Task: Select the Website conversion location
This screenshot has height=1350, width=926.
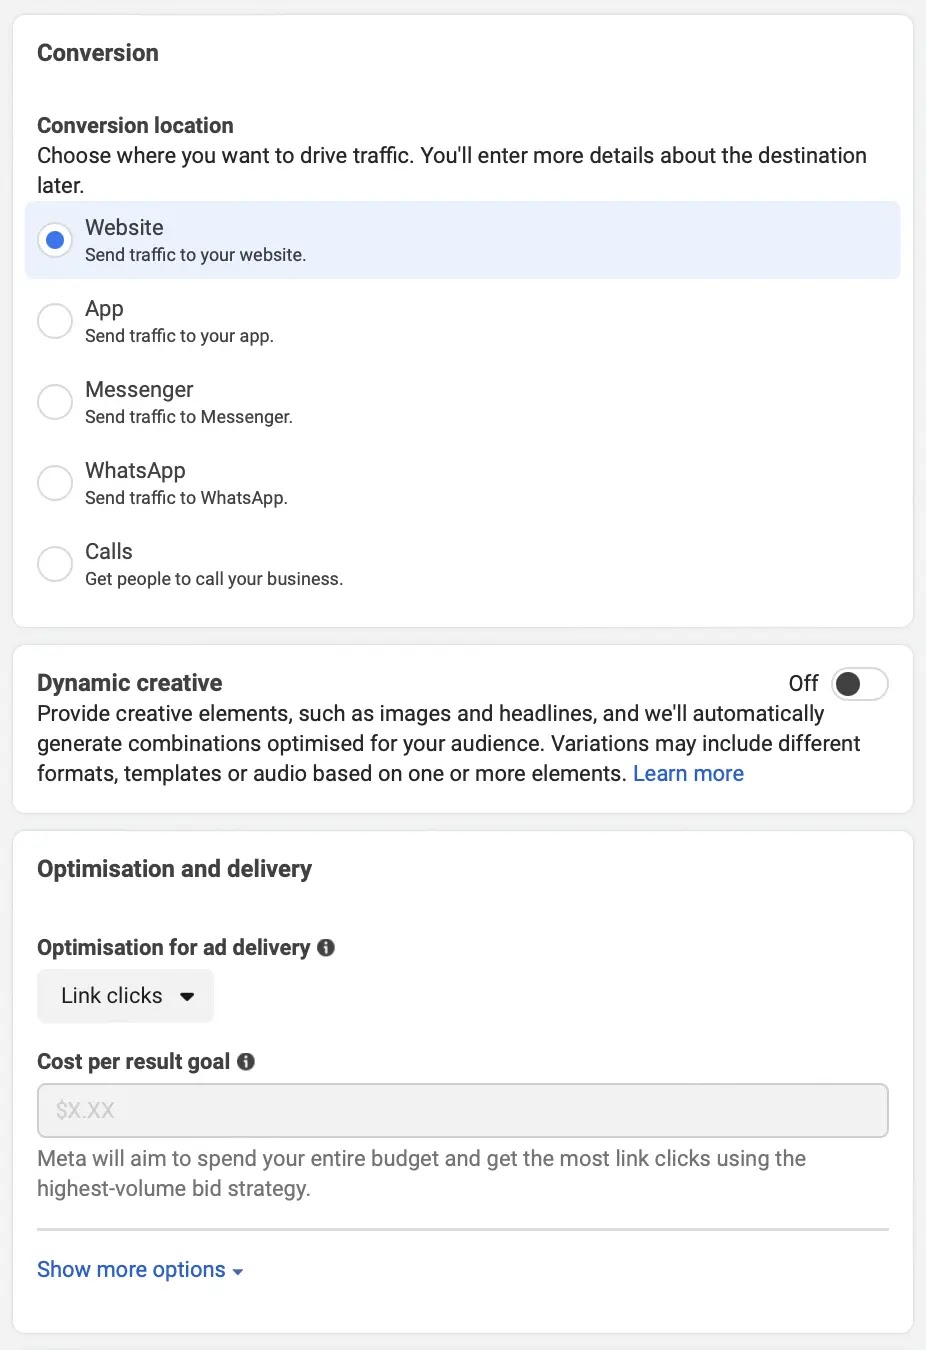Action: (55, 240)
